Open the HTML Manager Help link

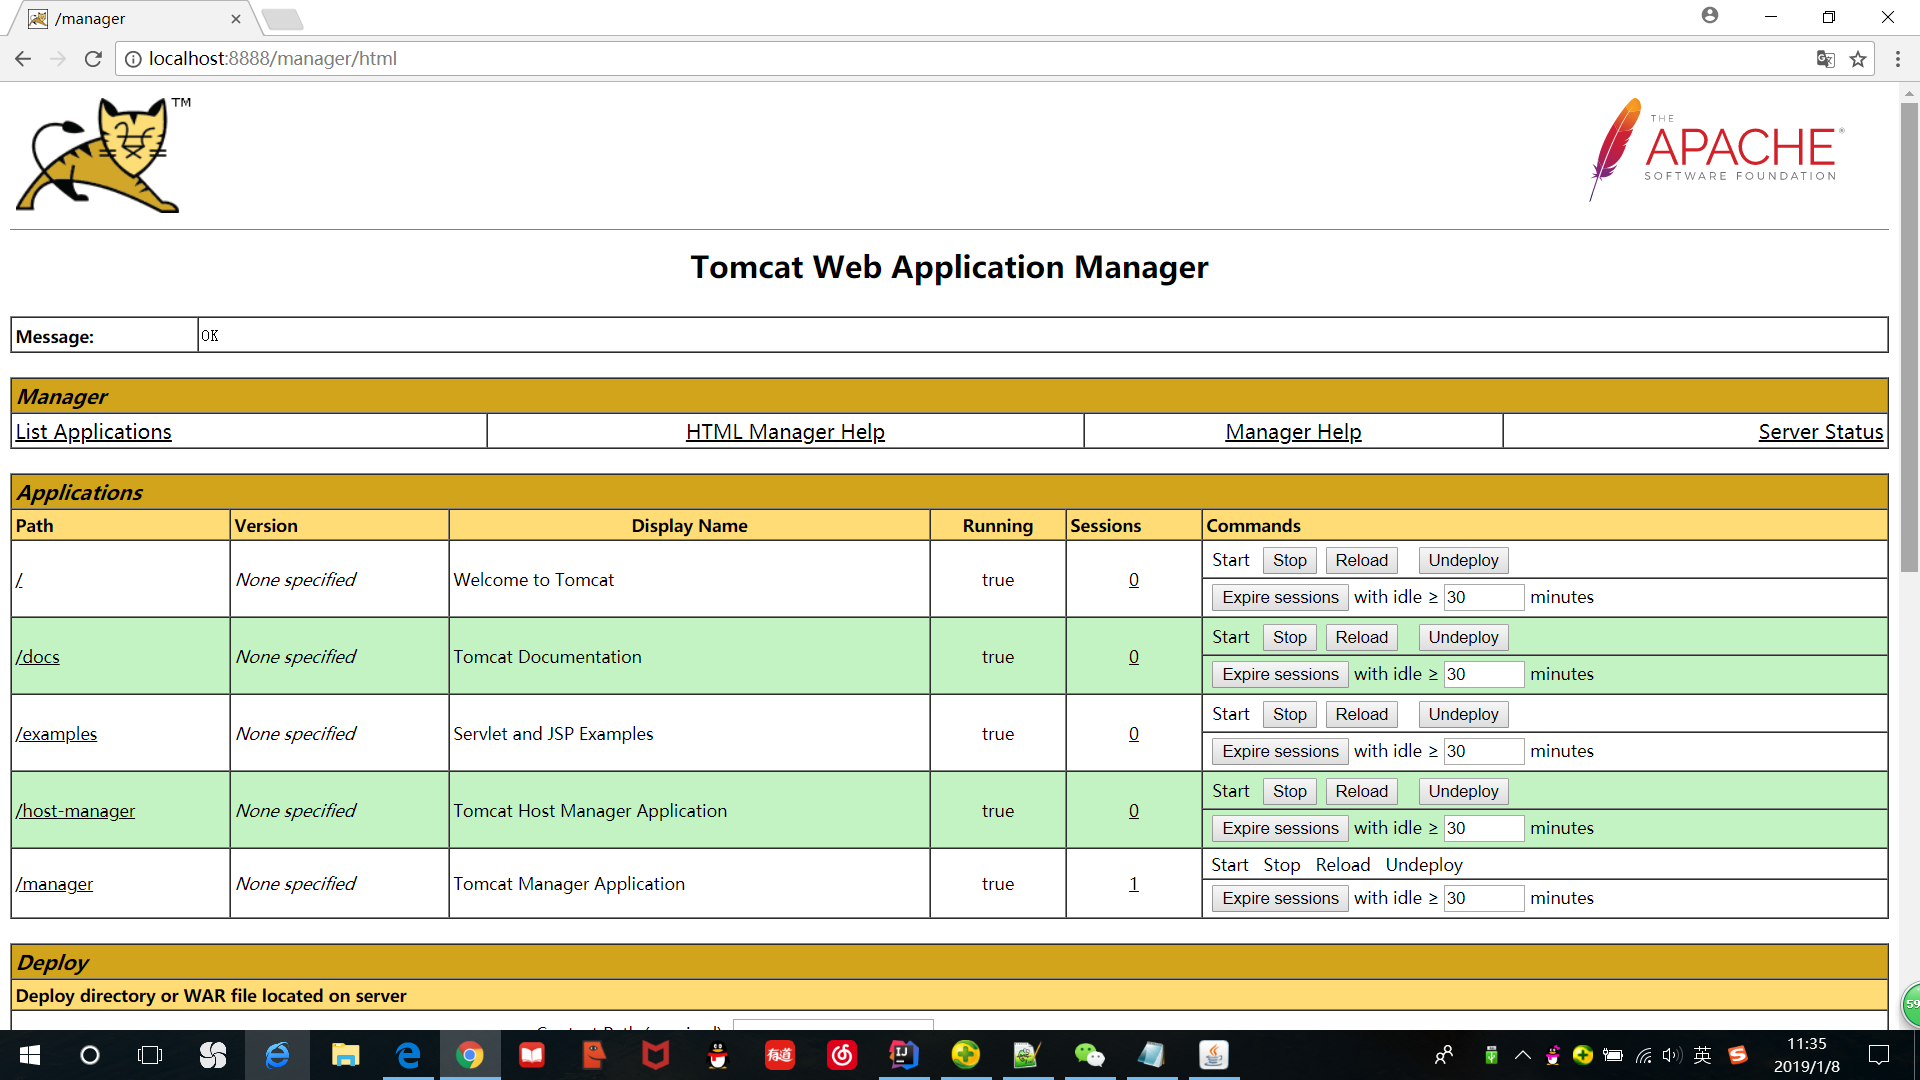click(785, 432)
